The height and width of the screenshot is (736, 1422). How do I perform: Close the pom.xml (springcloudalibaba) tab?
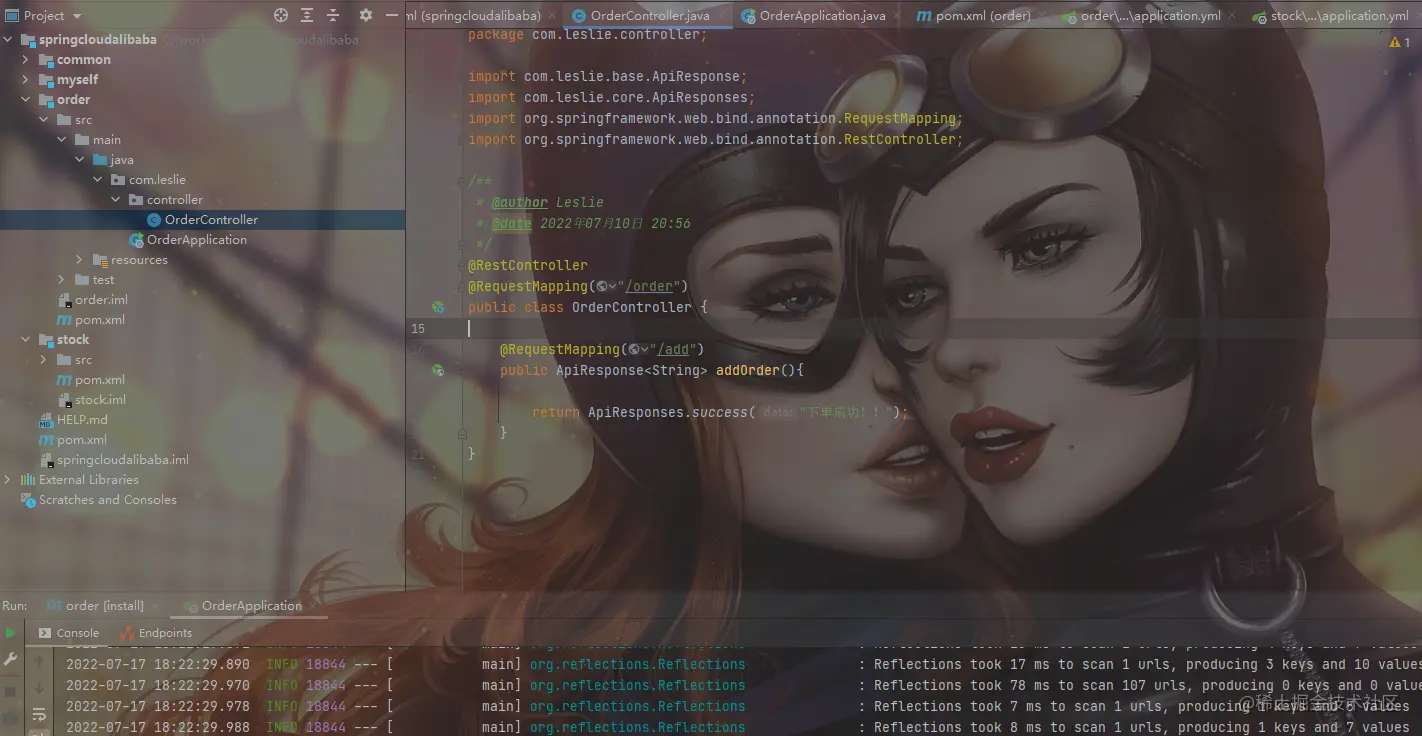[553, 16]
